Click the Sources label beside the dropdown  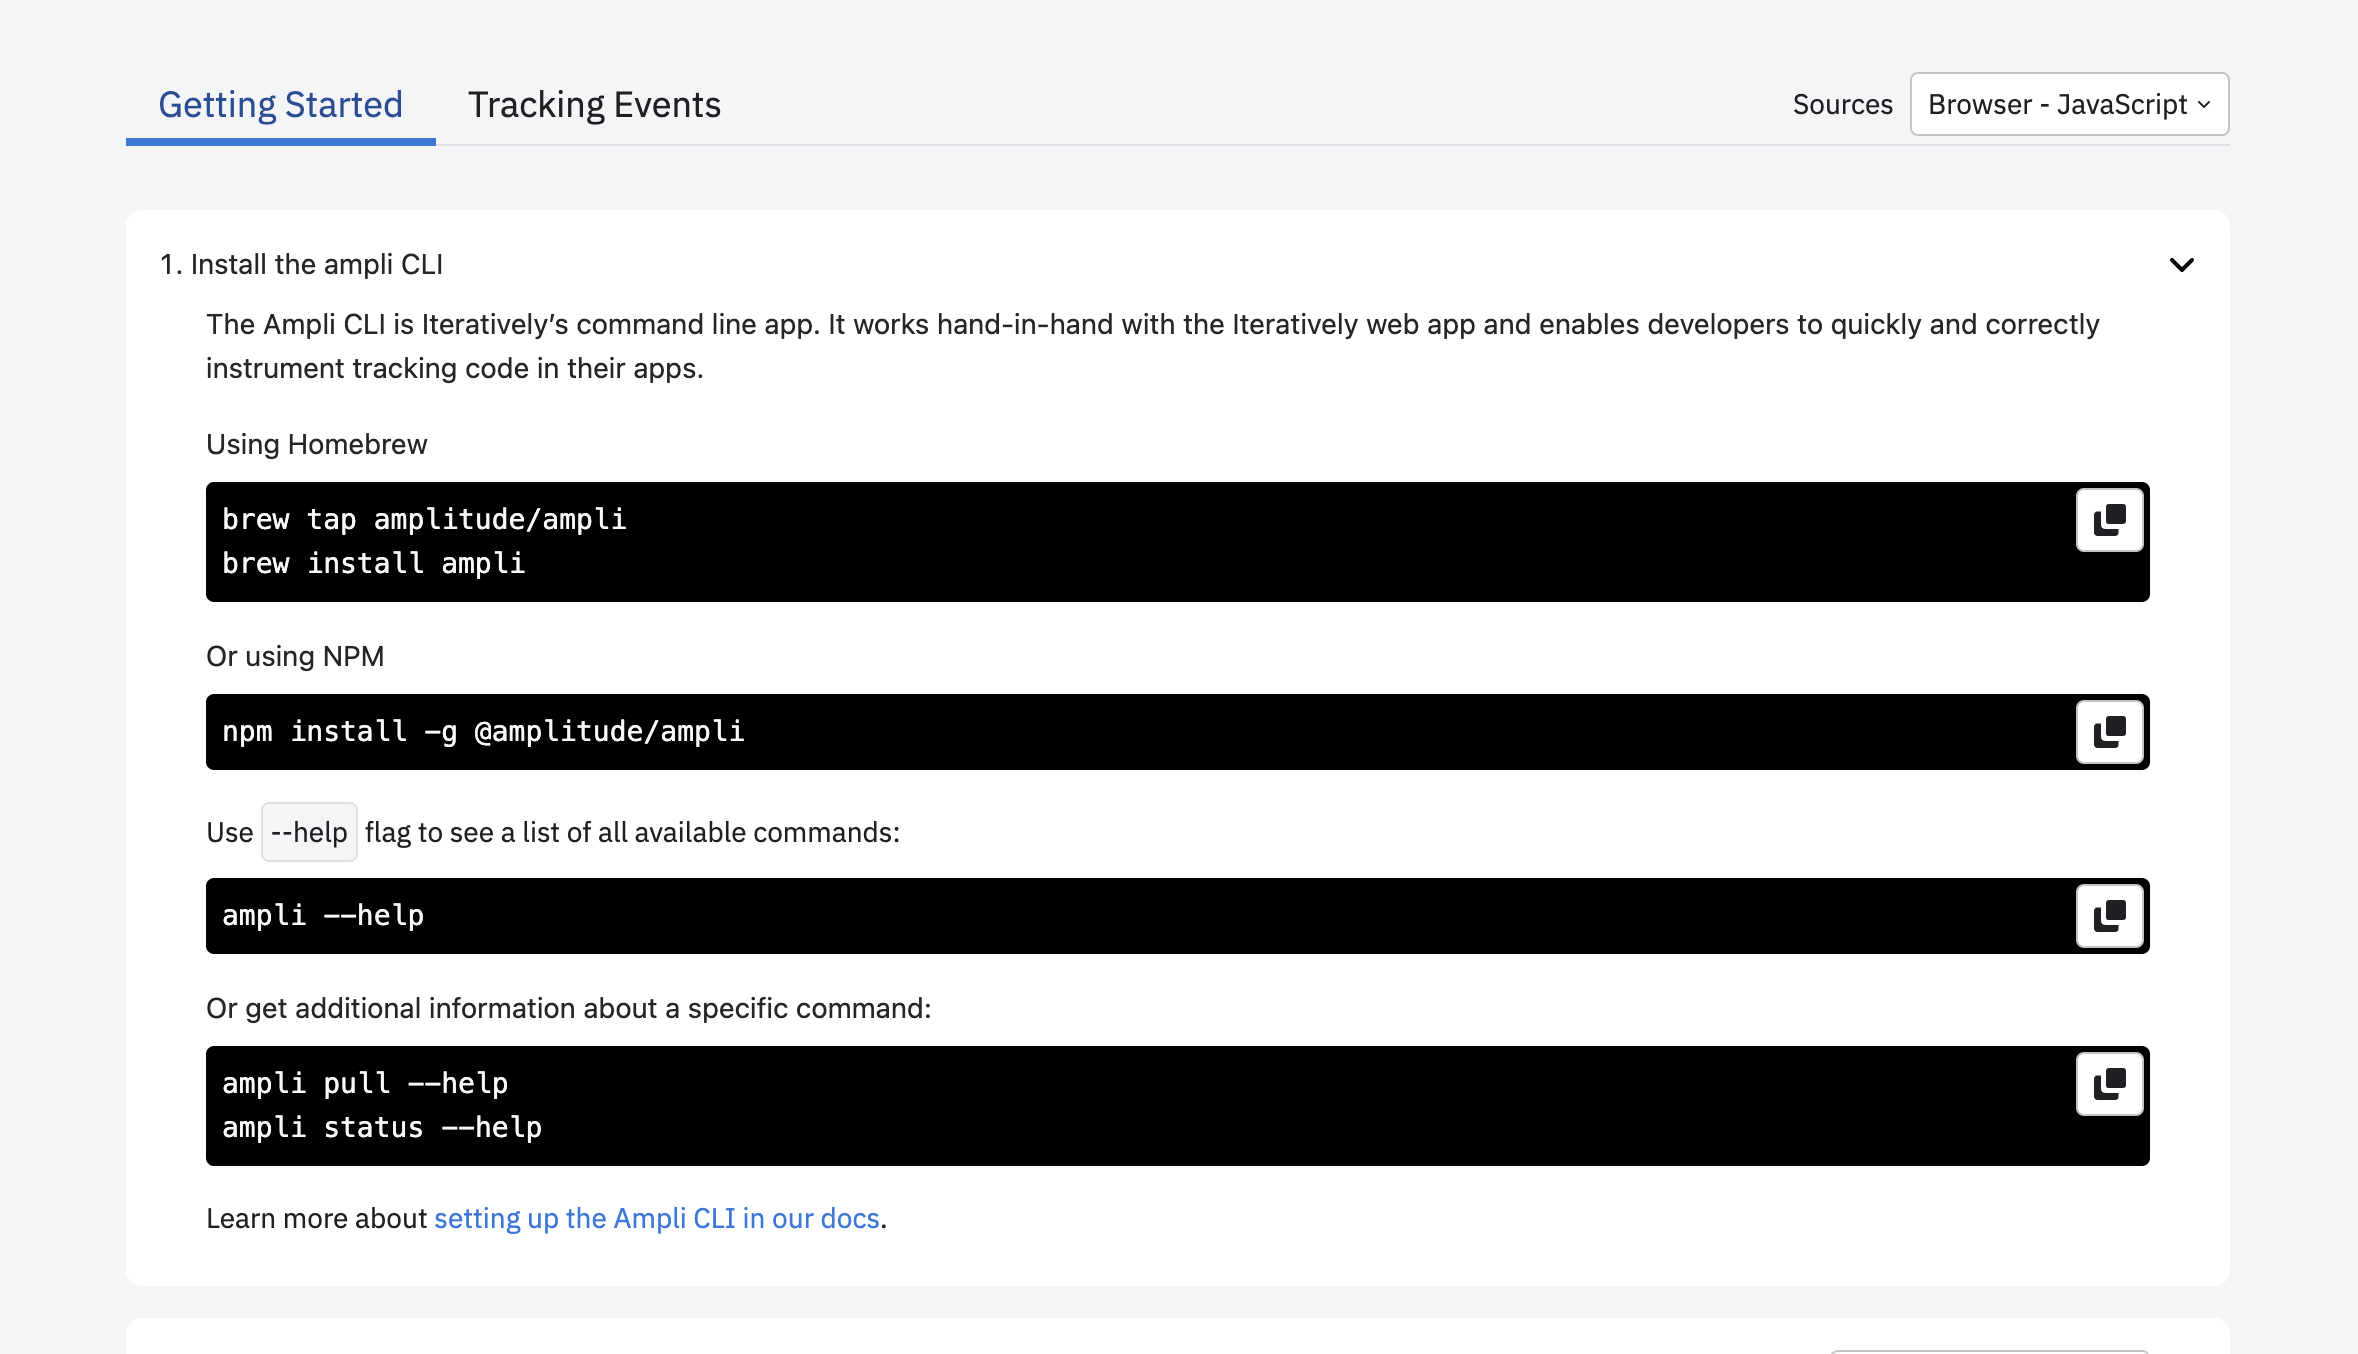(x=1842, y=105)
